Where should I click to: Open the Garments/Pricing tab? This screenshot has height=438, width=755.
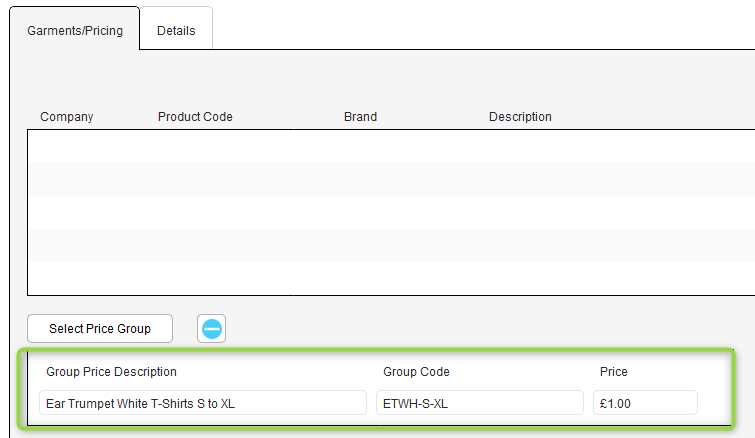[75, 30]
